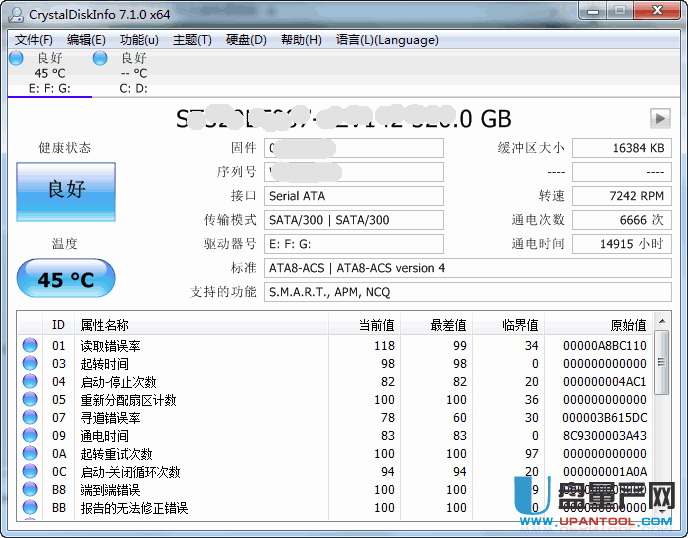688x538 pixels.
Task: Open the 主题(T) menu
Action: 192,40
